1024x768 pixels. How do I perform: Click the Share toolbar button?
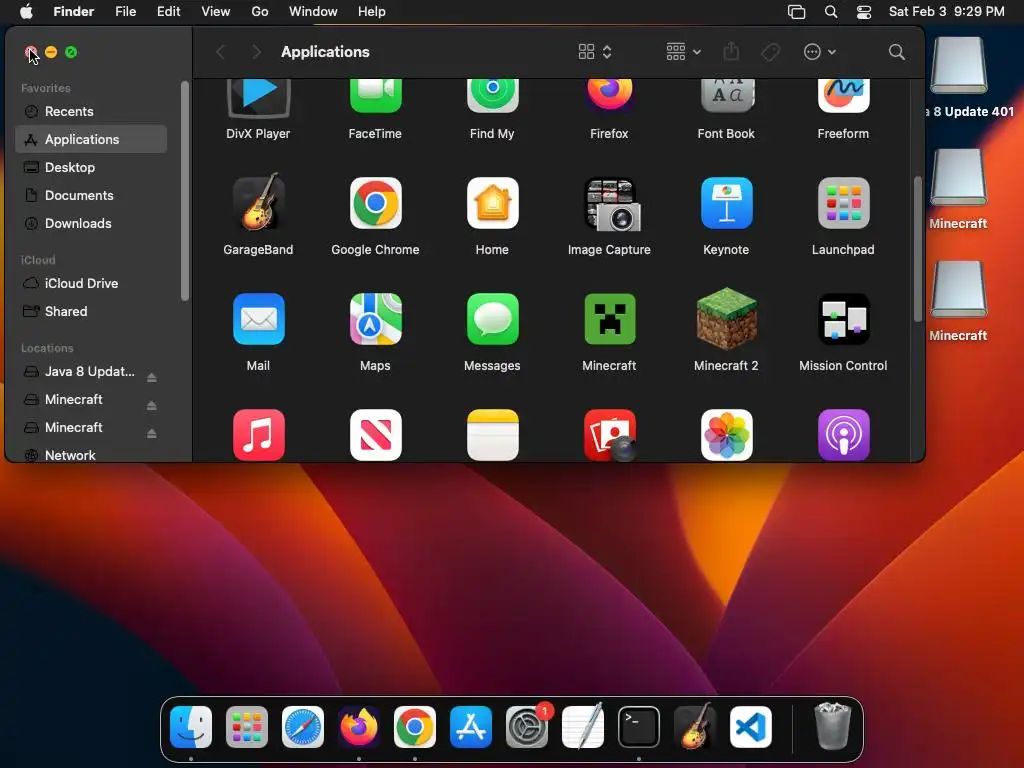pyautogui.click(x=731, y=51)
